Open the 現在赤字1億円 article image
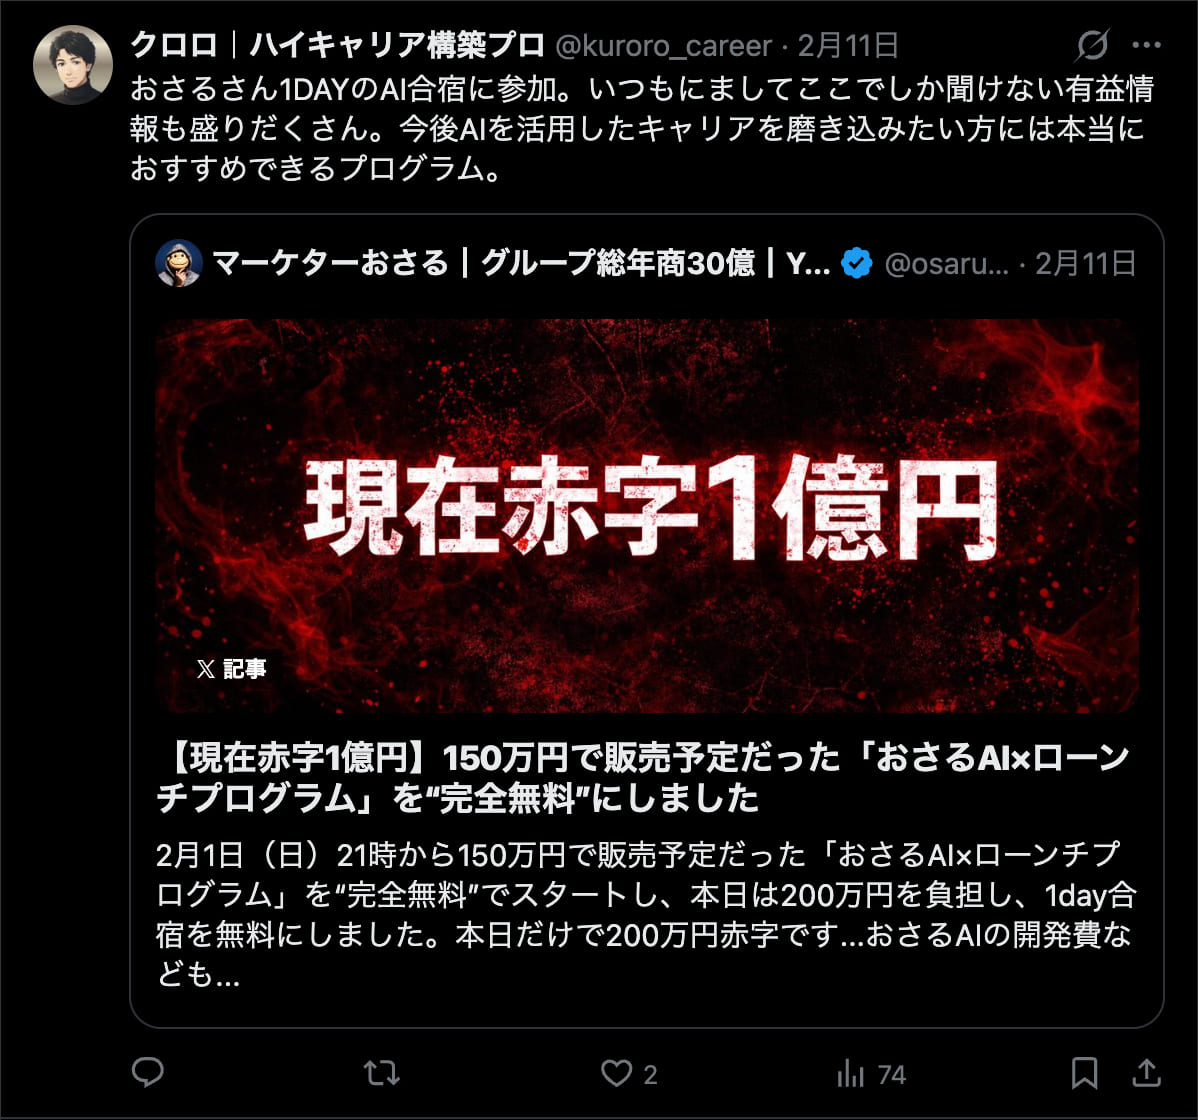The height and width of the screenshot is (1120, 1198). click(646, 516)
